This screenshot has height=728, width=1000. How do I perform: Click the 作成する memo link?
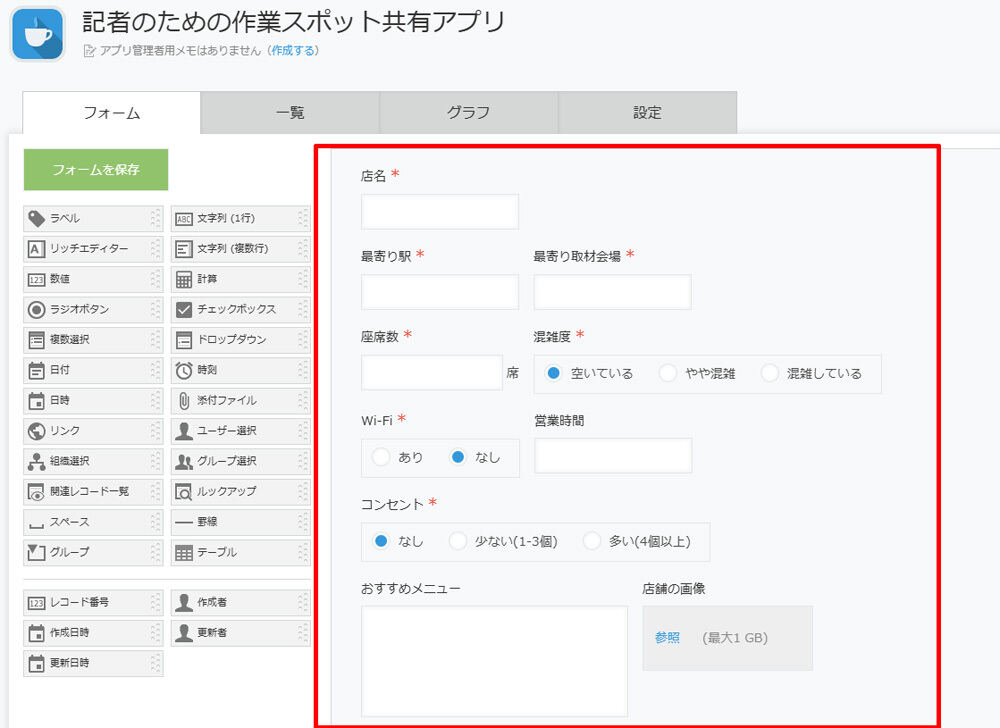coord(293,50)
